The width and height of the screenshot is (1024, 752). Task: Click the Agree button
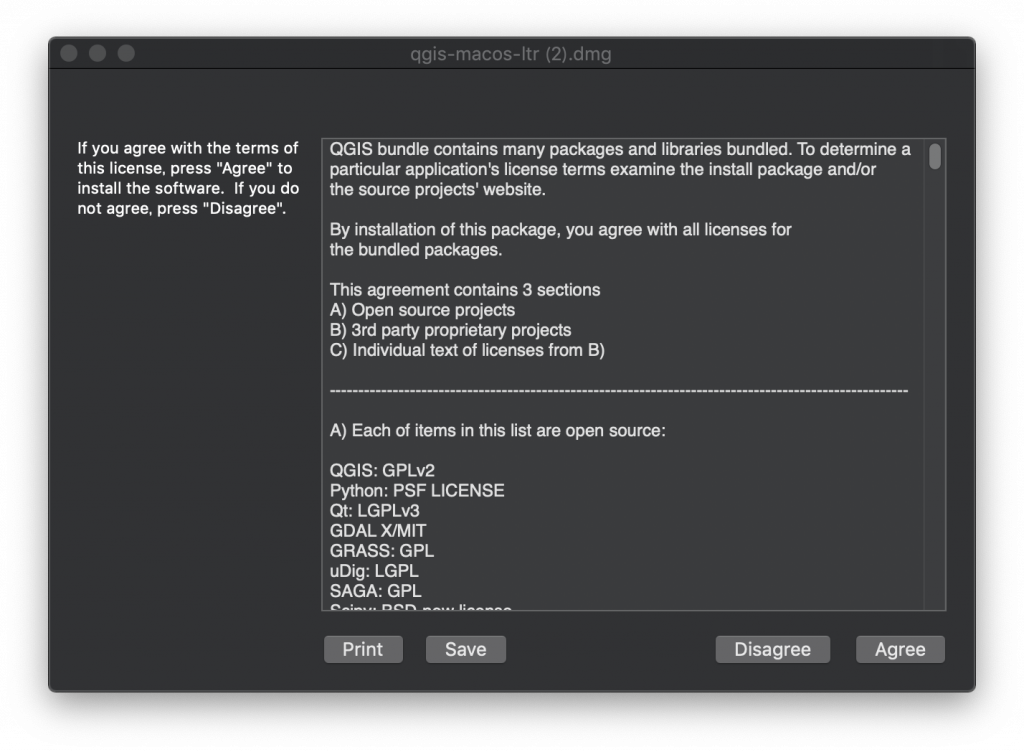click(900, 650)
